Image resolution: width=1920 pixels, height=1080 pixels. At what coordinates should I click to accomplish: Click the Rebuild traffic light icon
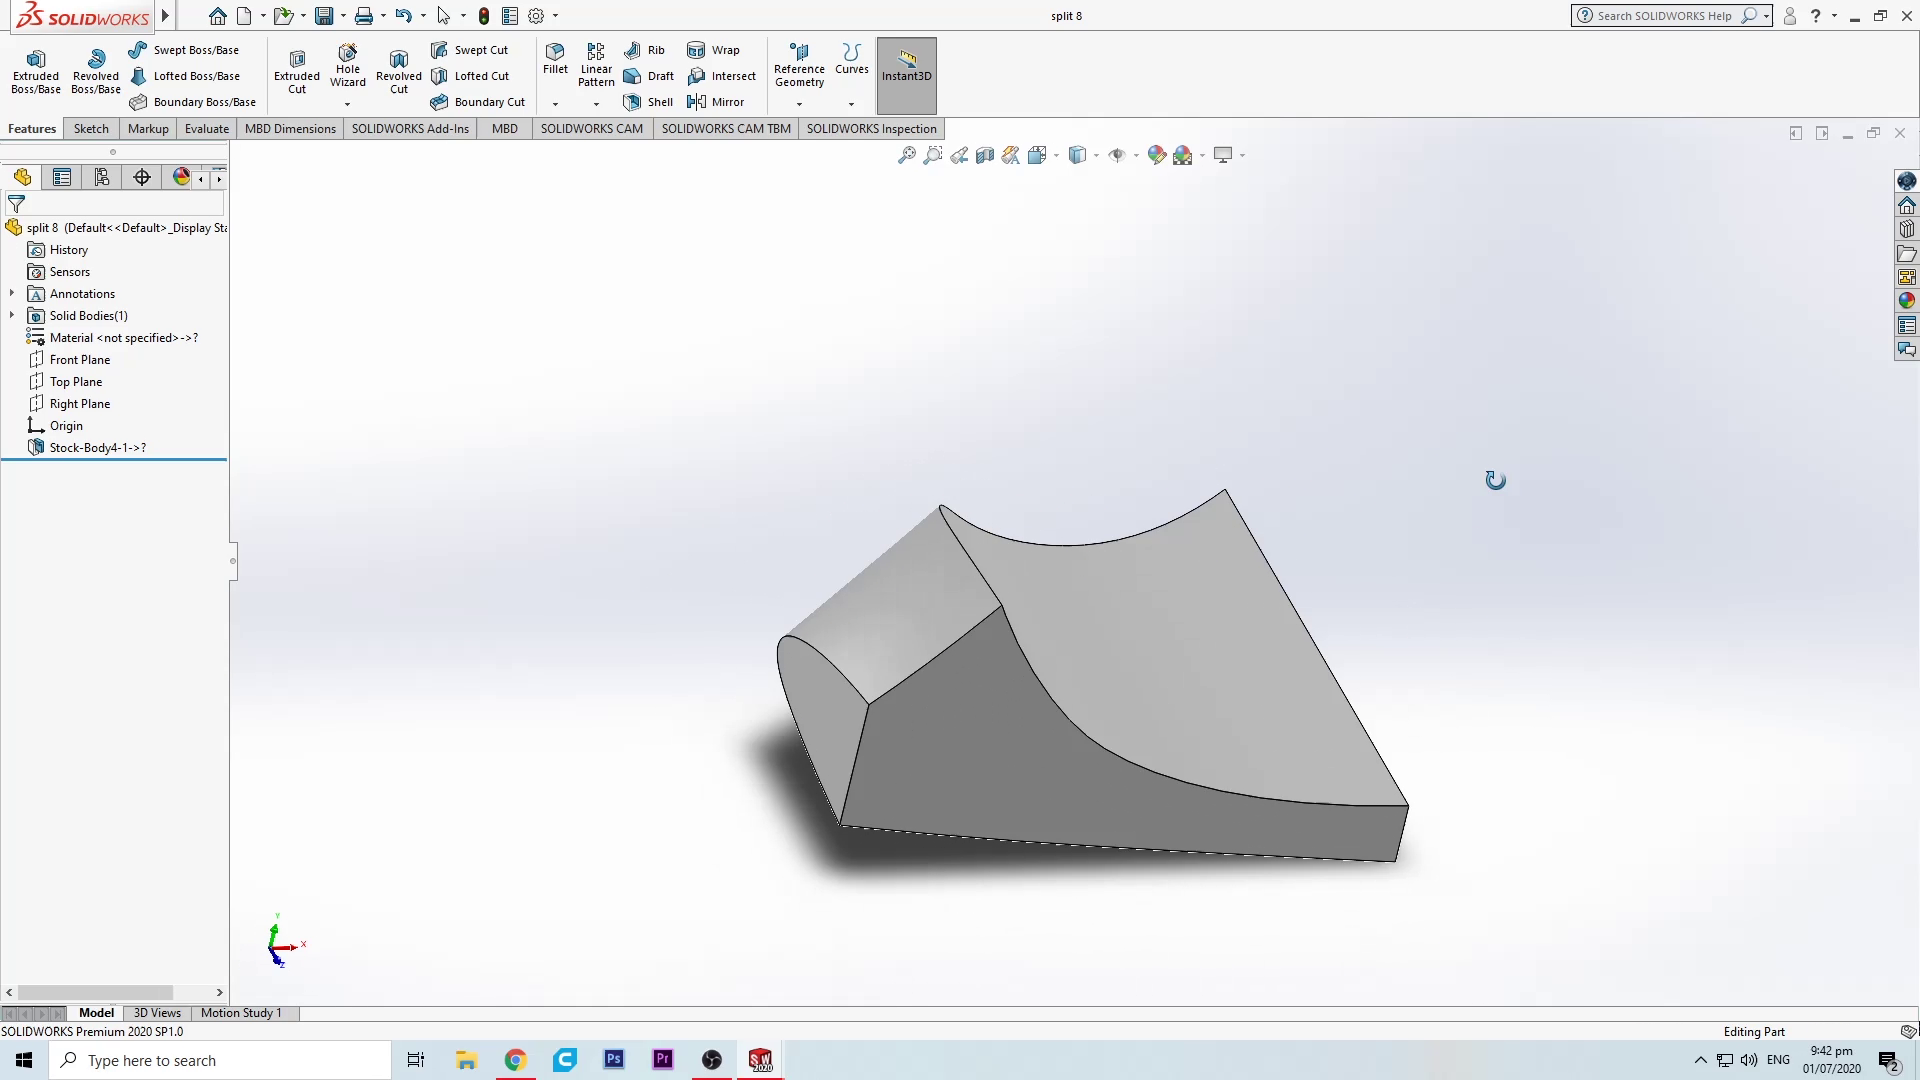point(484,16)
